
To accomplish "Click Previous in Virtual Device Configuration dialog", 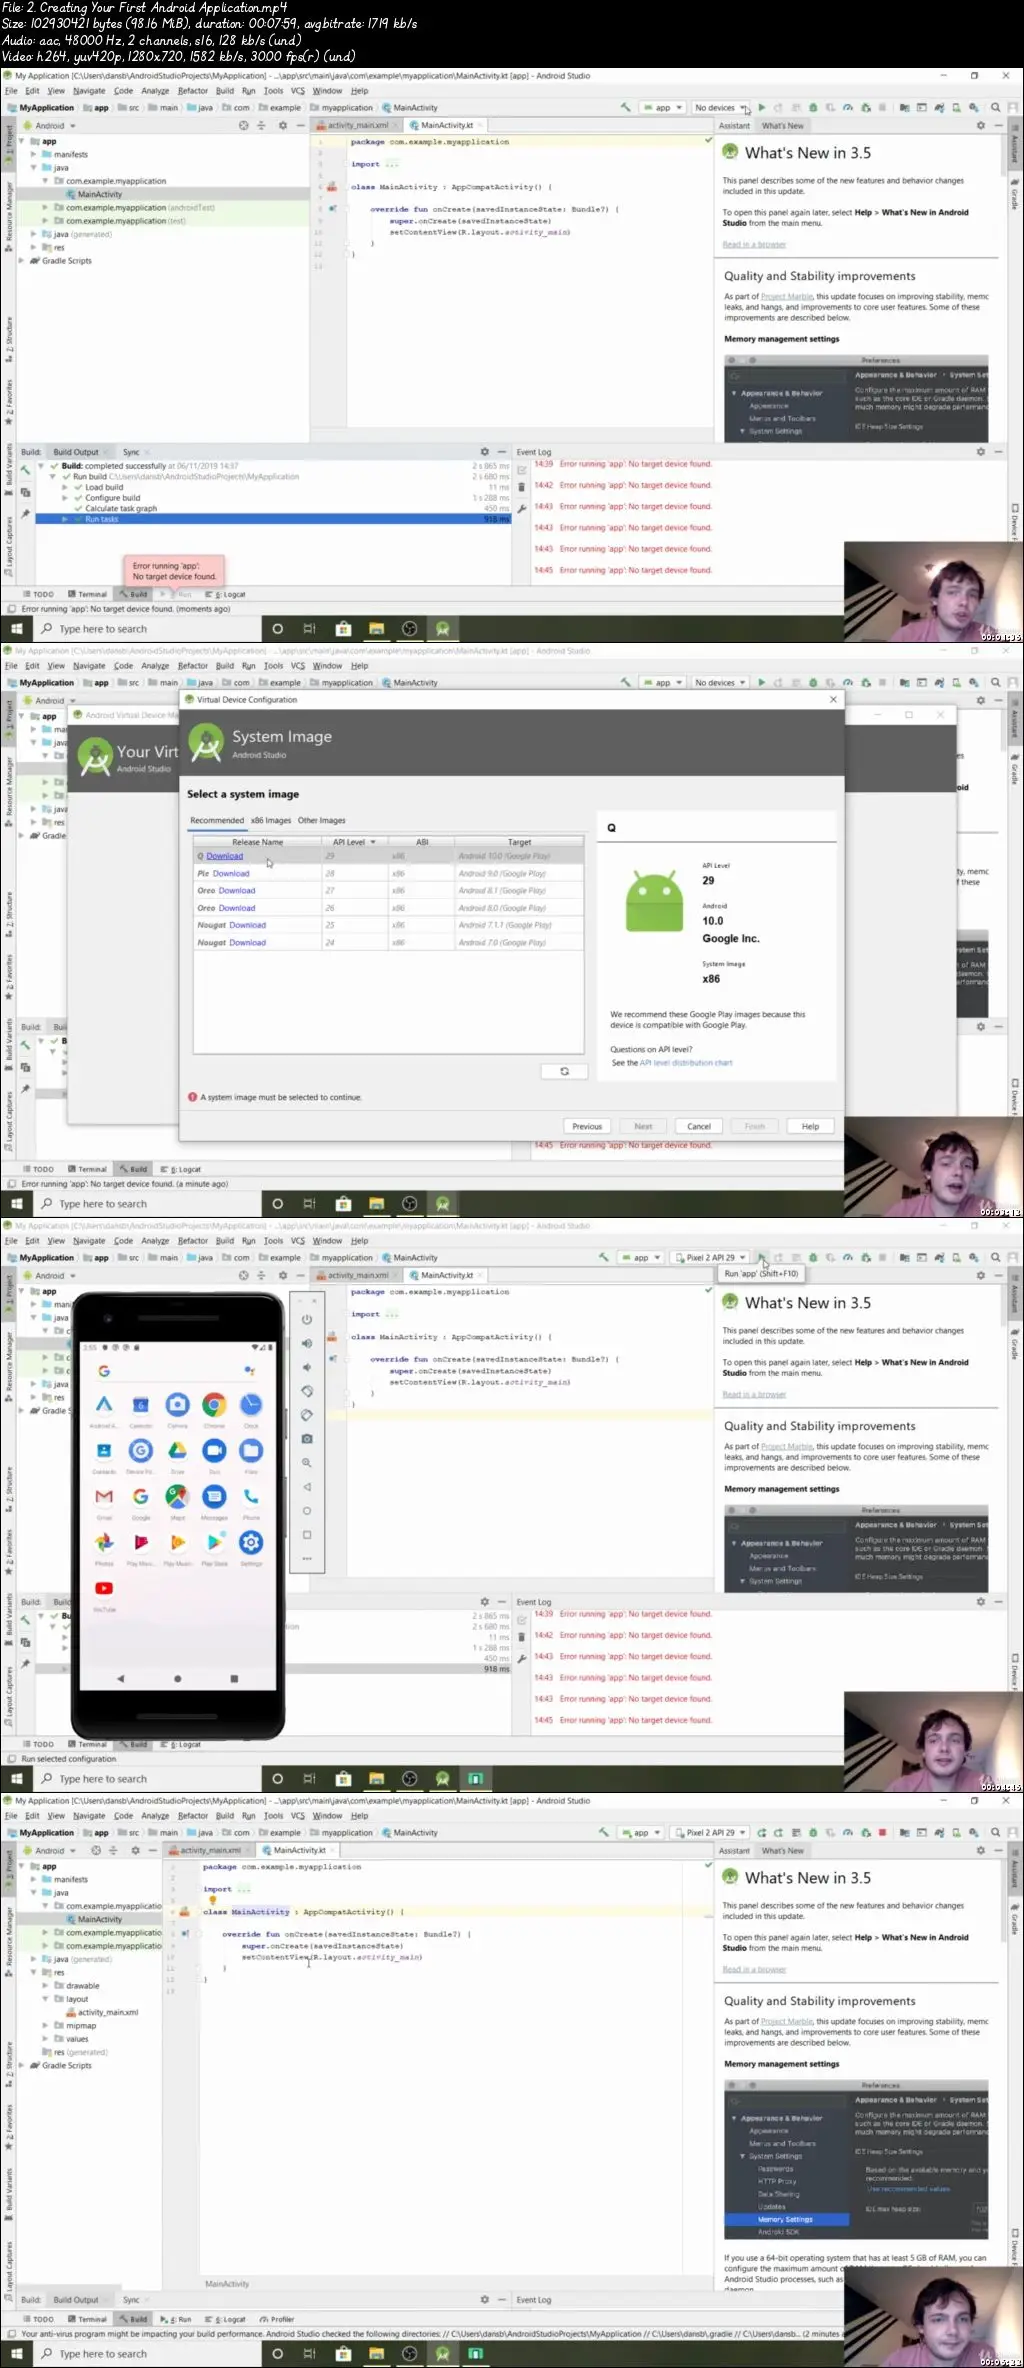I will point(587,1126).
